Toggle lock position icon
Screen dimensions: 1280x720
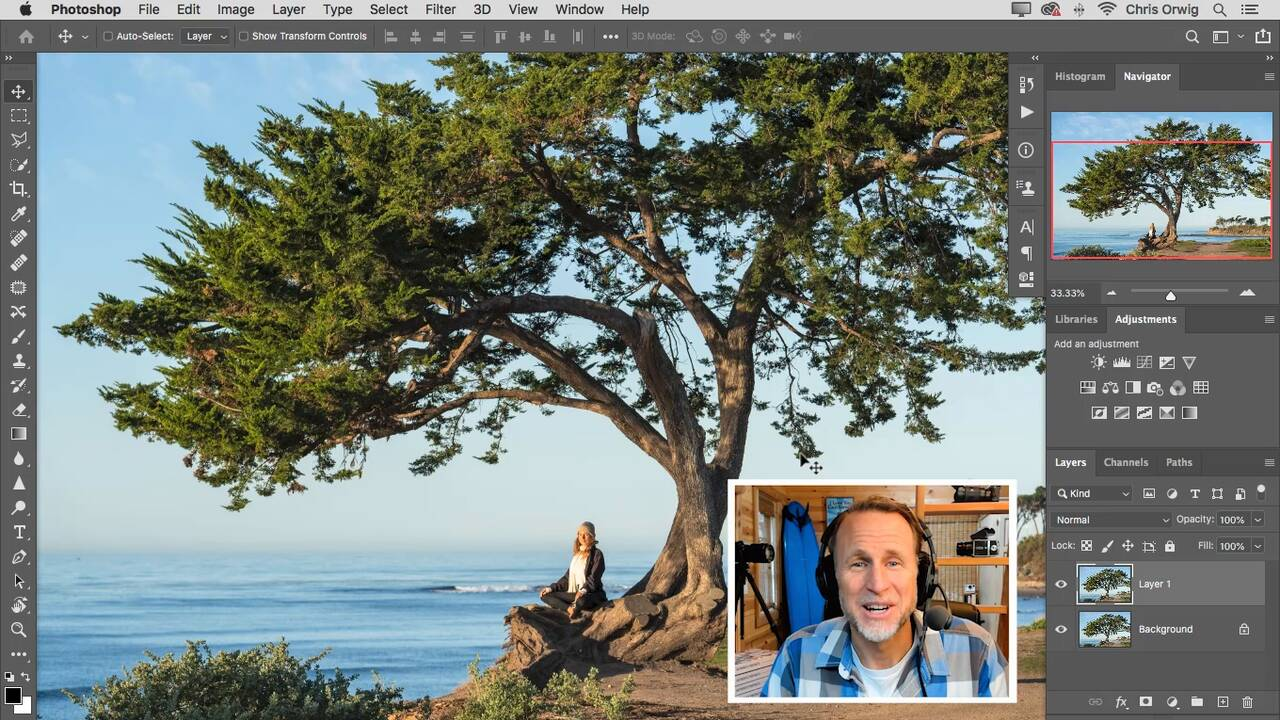pos(1127,546)
